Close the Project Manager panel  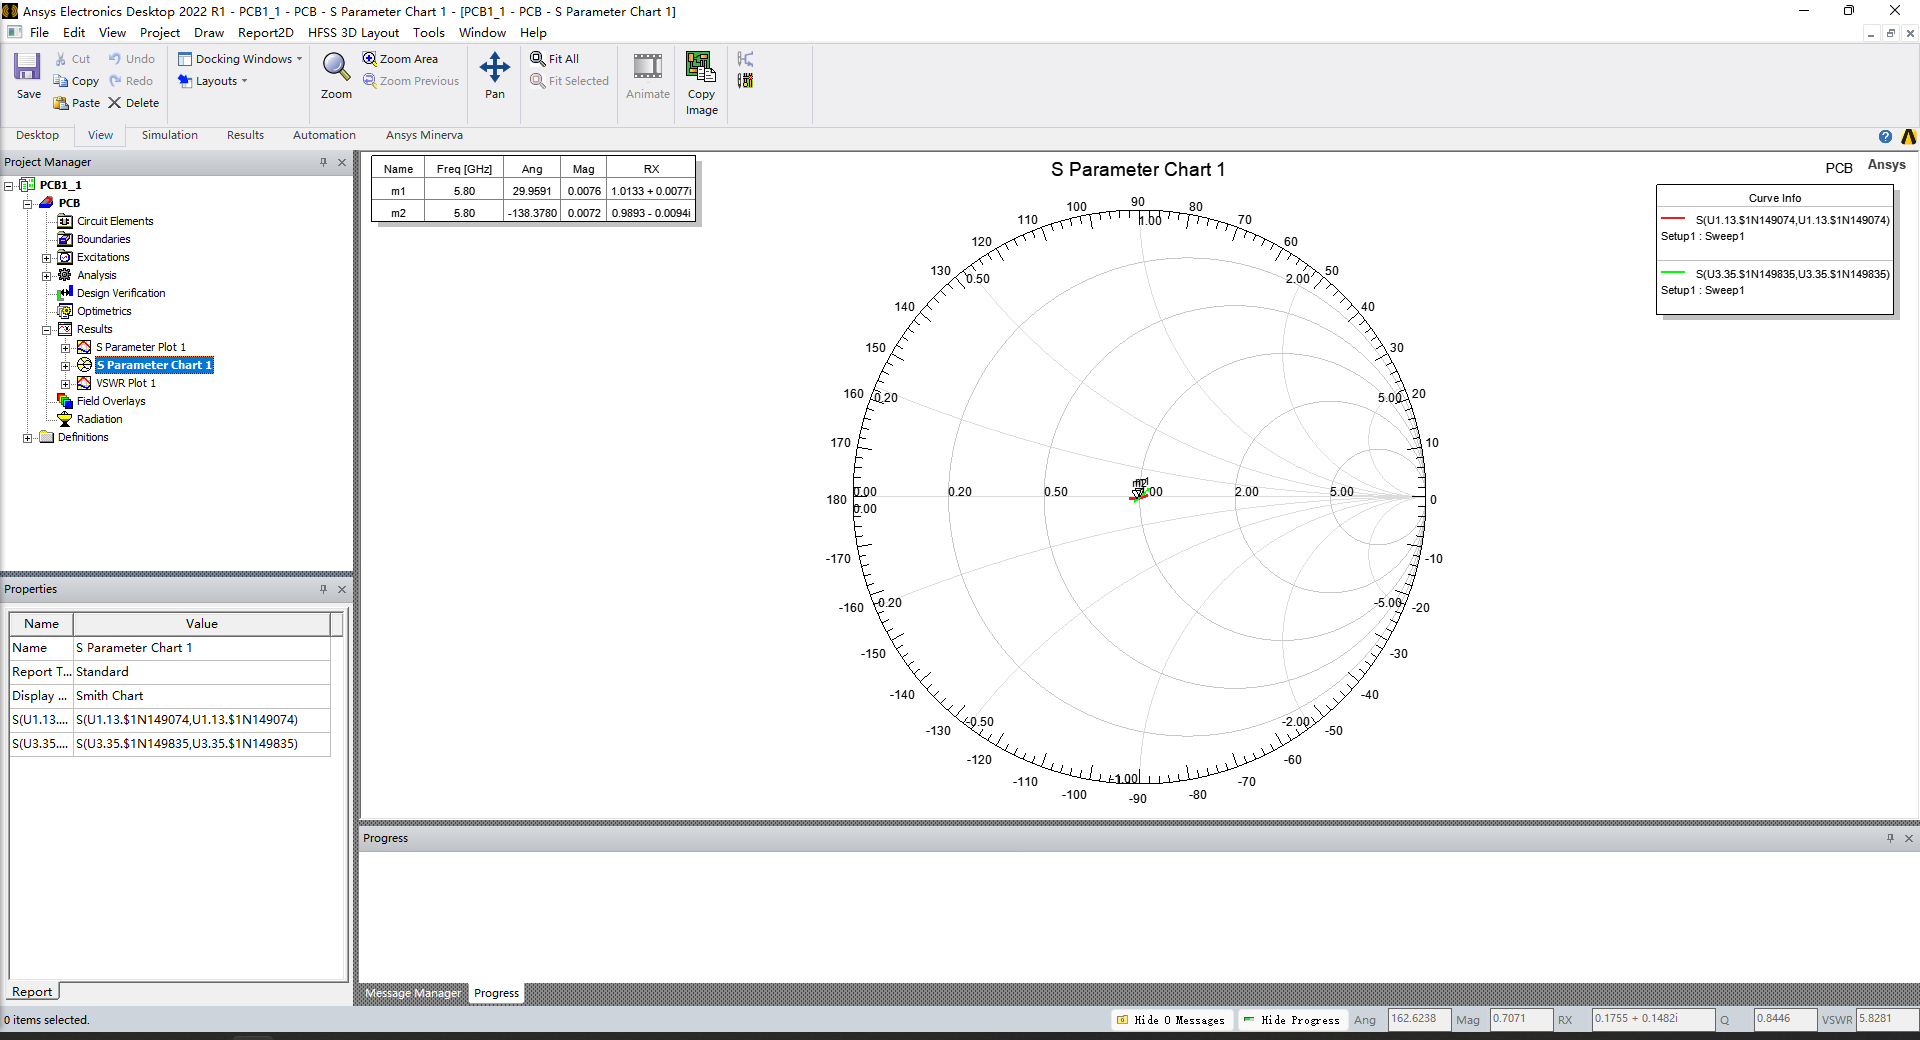[x=342, y=162]
